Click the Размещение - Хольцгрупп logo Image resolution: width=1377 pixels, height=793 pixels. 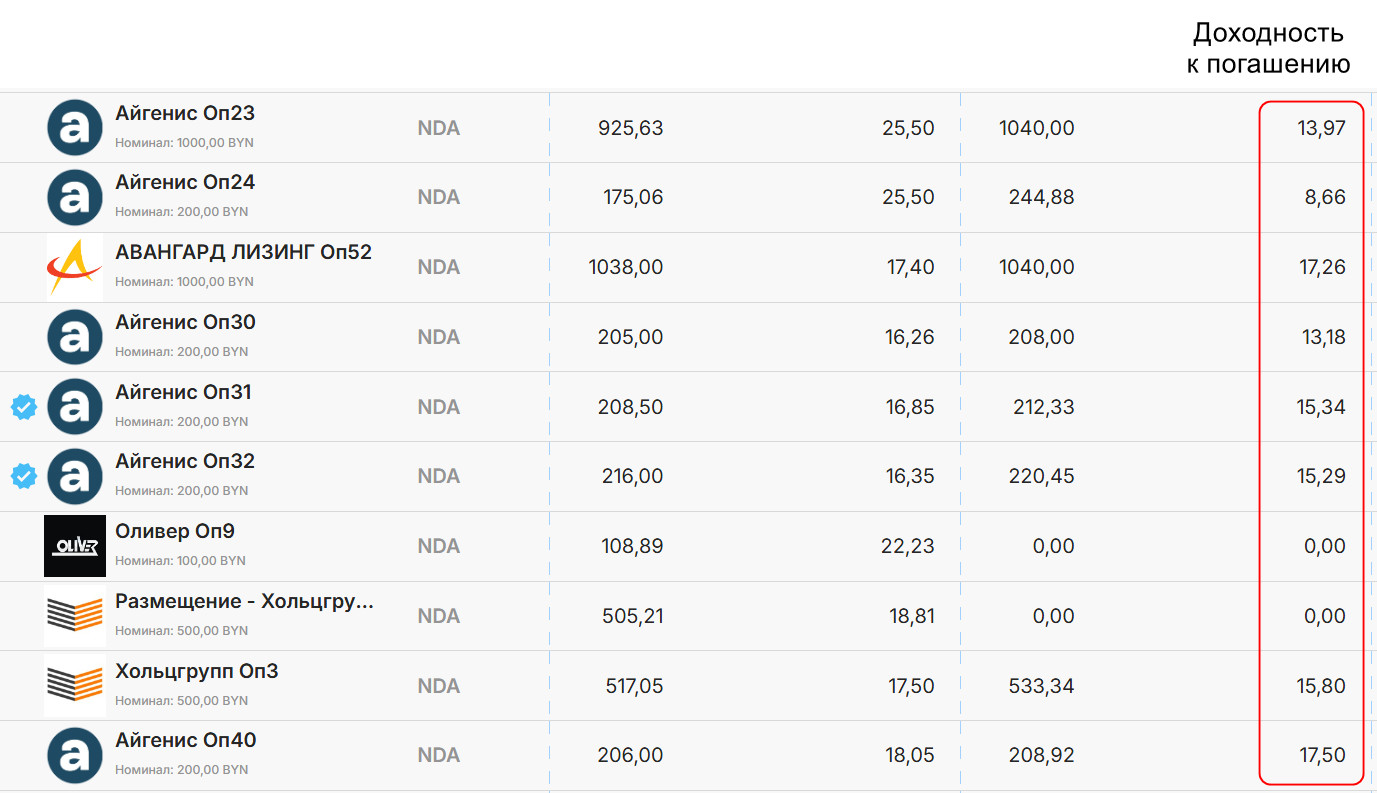pos(75,616)
